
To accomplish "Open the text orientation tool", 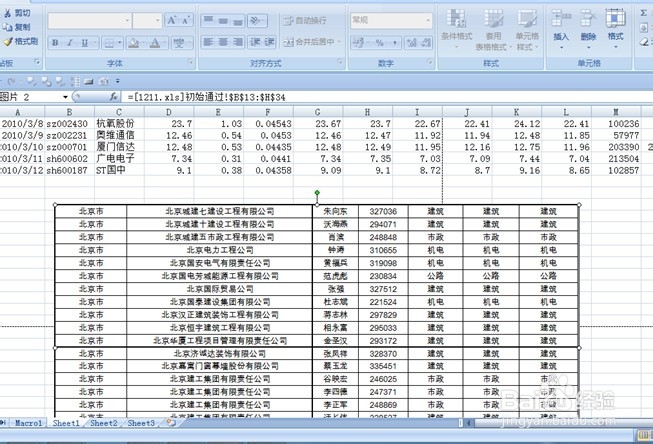I will coord(255,20).
